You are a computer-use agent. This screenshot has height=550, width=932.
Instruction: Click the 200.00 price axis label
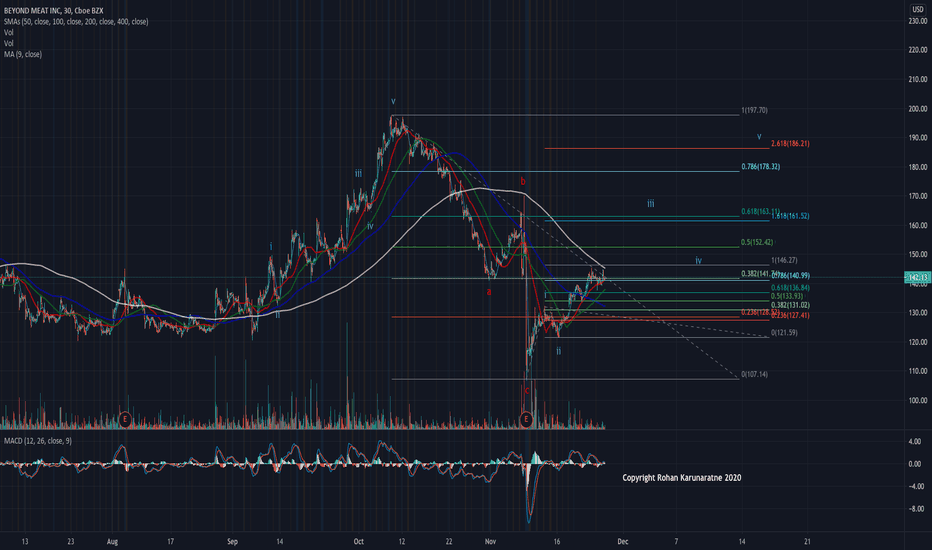click(x=918, y=109)
